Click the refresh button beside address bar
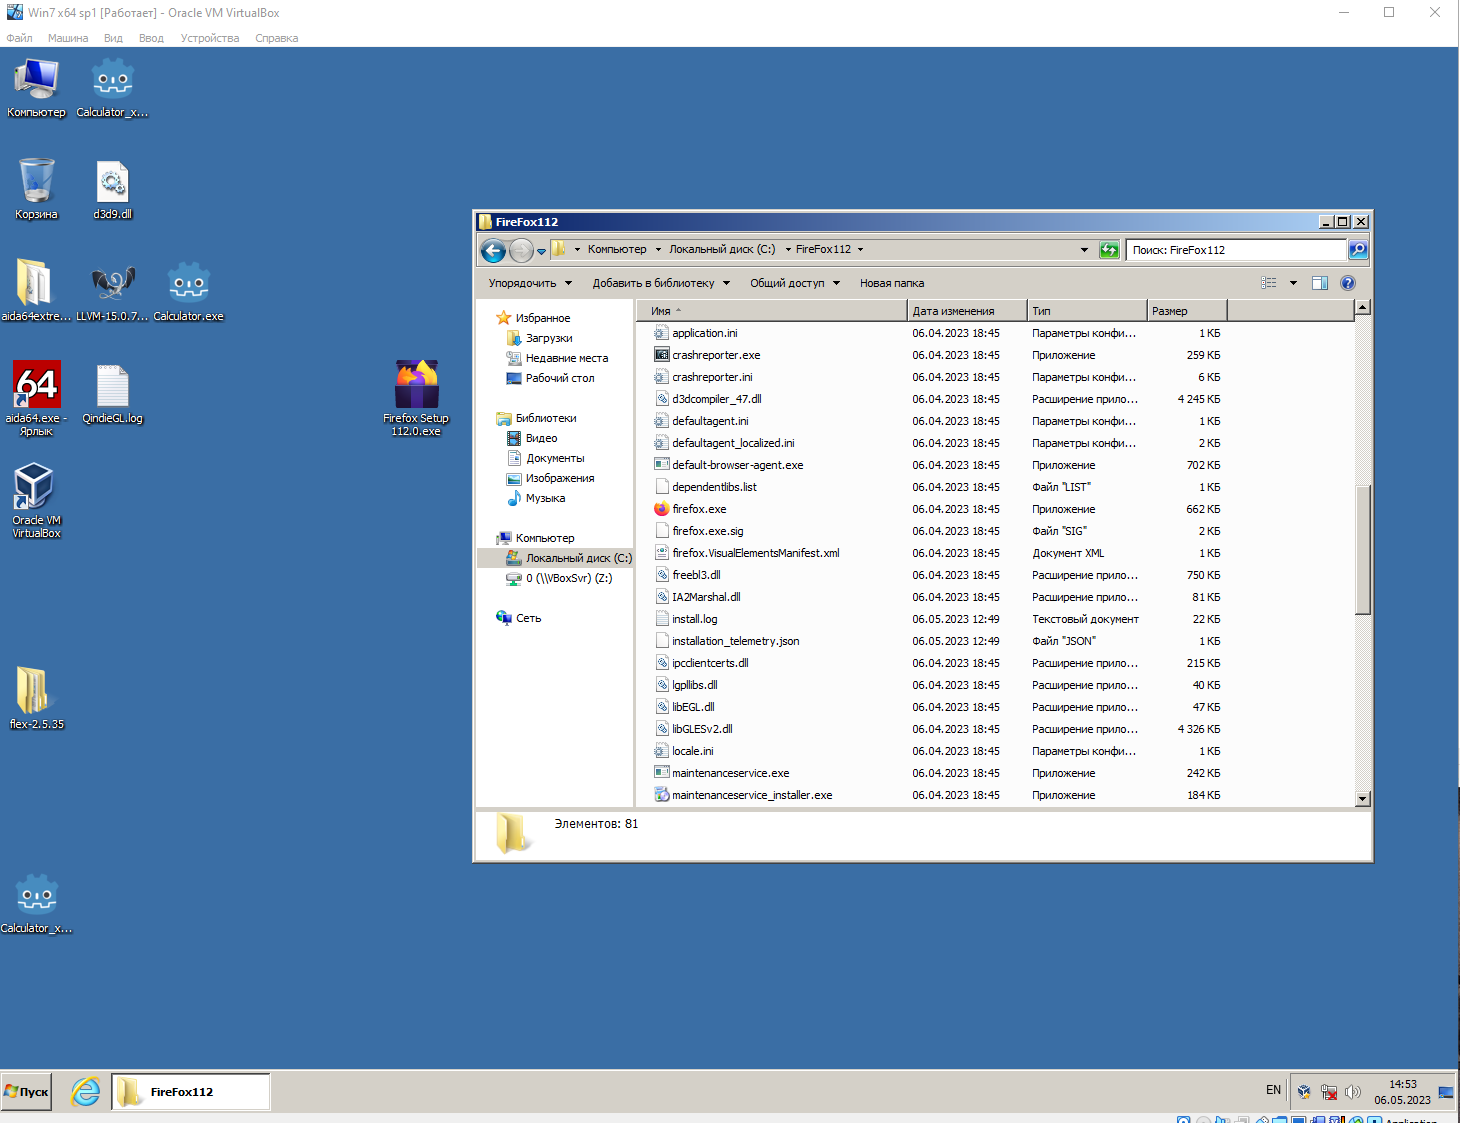 (1109, 250)
